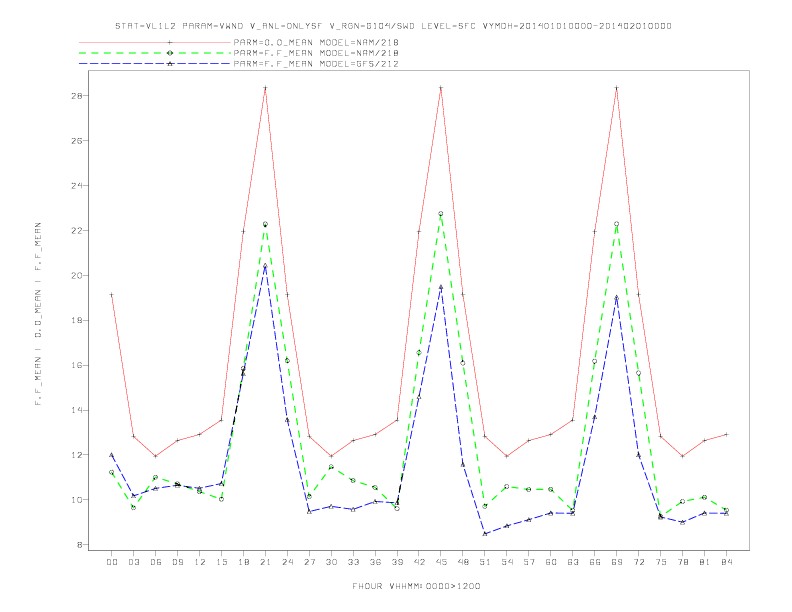Select legend text PARM=F.F_MEAN MODEL=NAM/218
This screenshot has height=612, width=792.
click(316, 53)
